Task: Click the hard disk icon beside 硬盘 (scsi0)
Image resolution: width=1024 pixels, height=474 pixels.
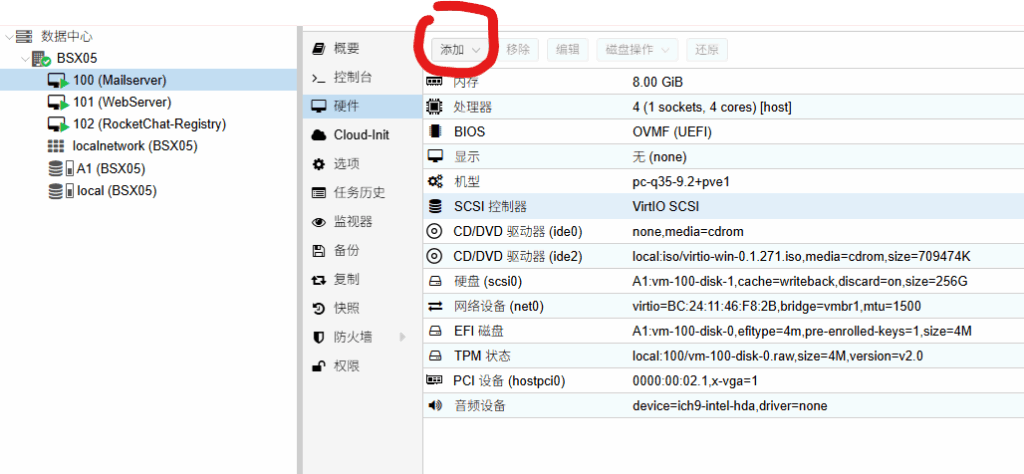Action: (x=434, y=281)
